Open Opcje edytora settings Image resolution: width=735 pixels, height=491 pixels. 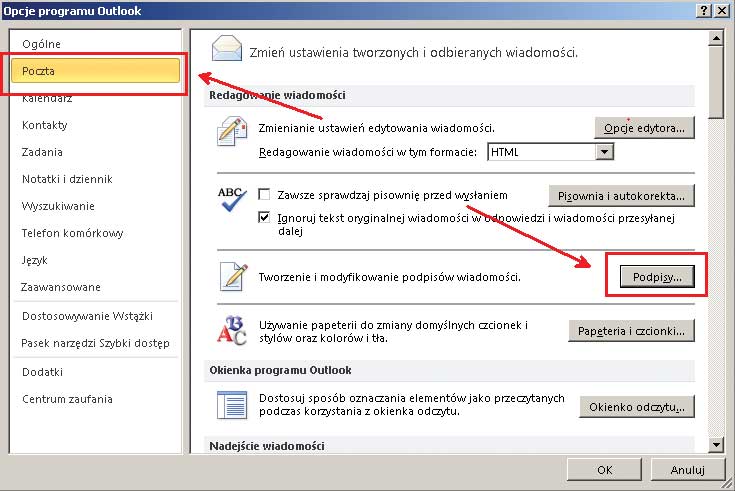click(644, 128)
